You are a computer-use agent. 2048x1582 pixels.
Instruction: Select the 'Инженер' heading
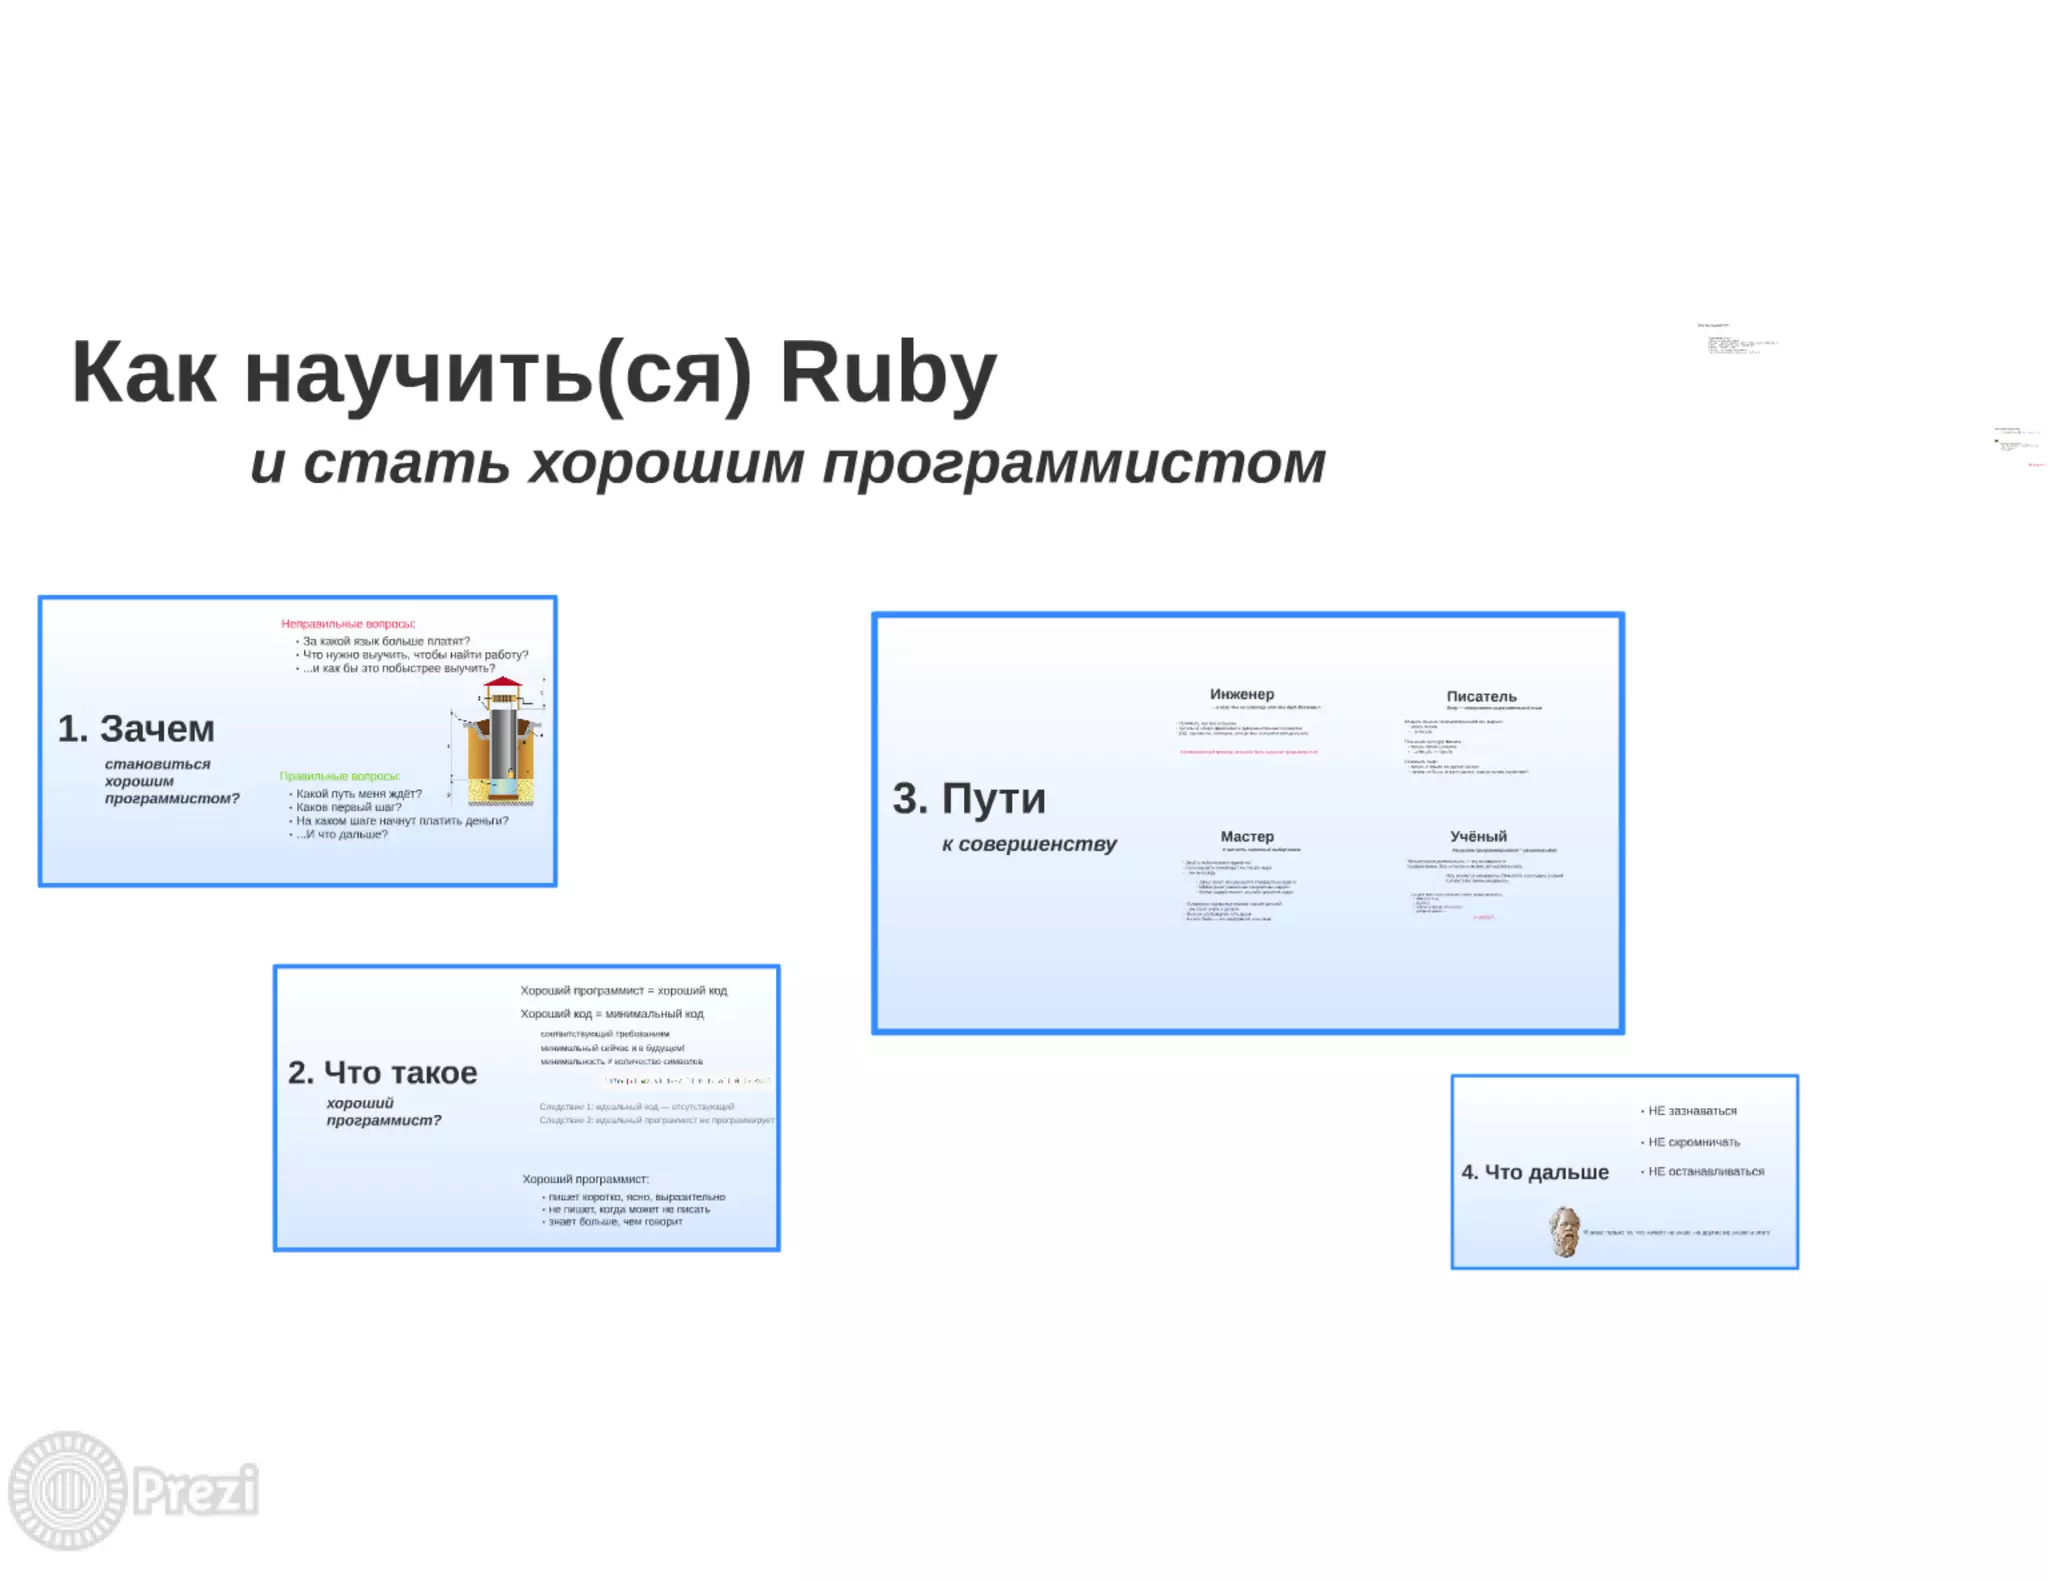(x=1241, y=694)
